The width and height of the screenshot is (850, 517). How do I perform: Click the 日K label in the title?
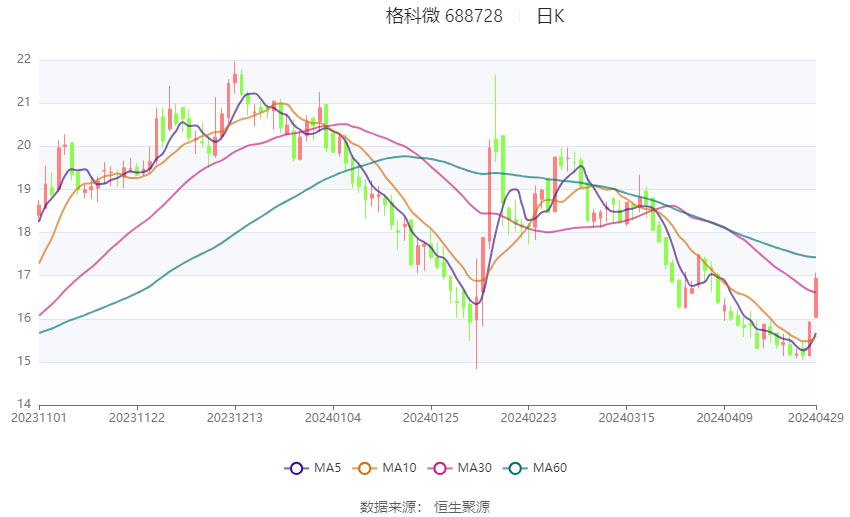coord(551,16)
